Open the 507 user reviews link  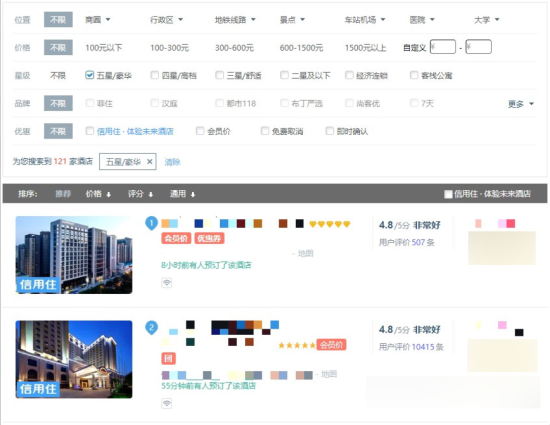418,242
